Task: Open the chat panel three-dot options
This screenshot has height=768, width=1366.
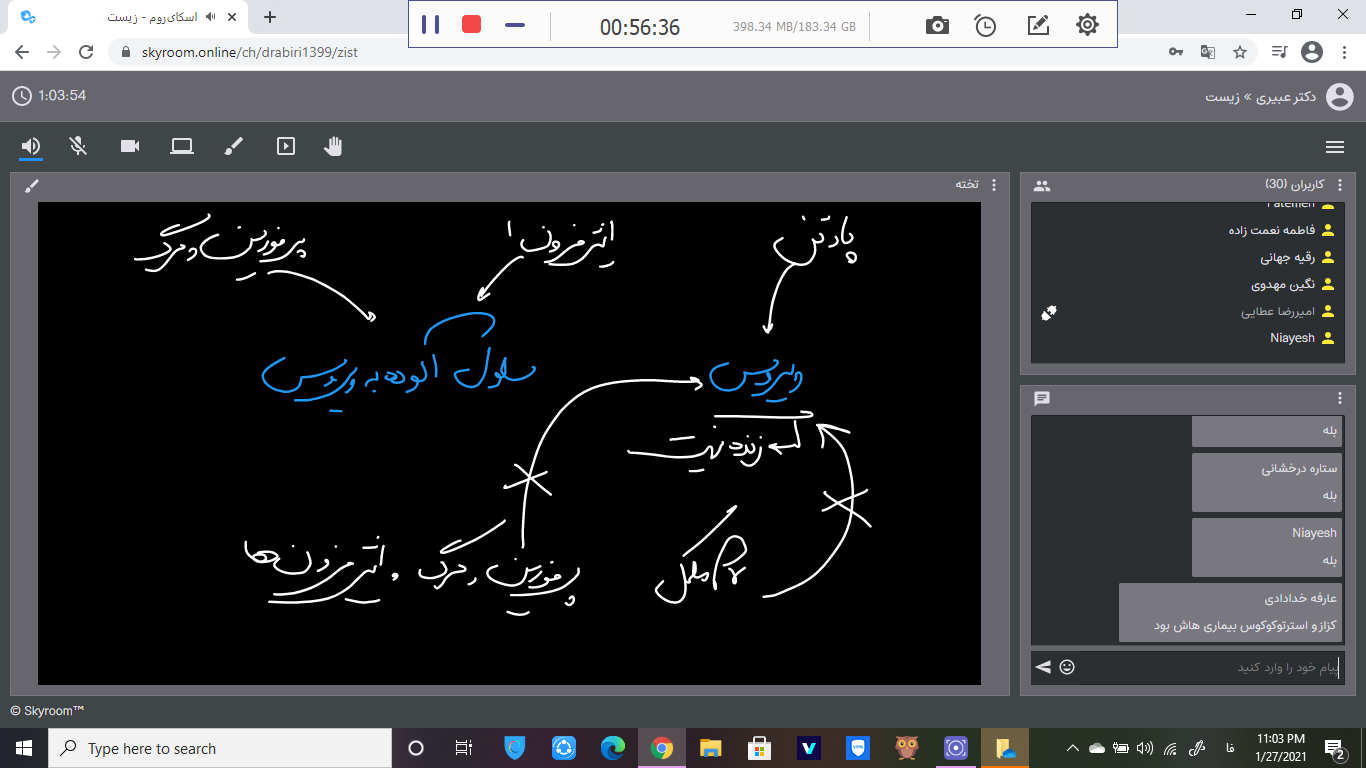Action: coord(1340,398)
